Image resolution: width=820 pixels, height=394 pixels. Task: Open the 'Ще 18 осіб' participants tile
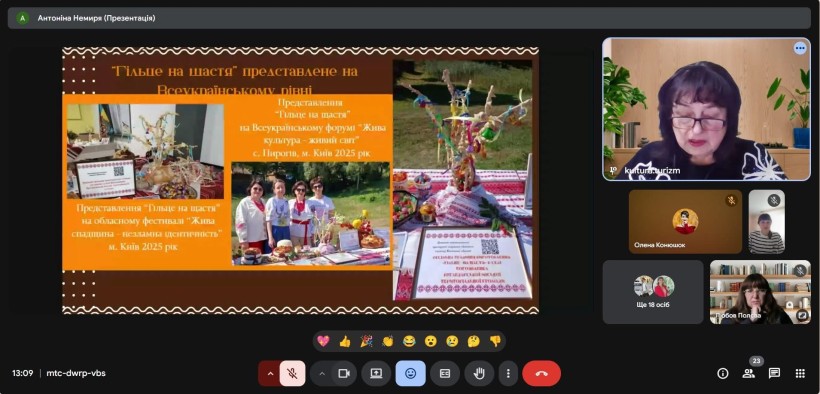coord(653,292)
